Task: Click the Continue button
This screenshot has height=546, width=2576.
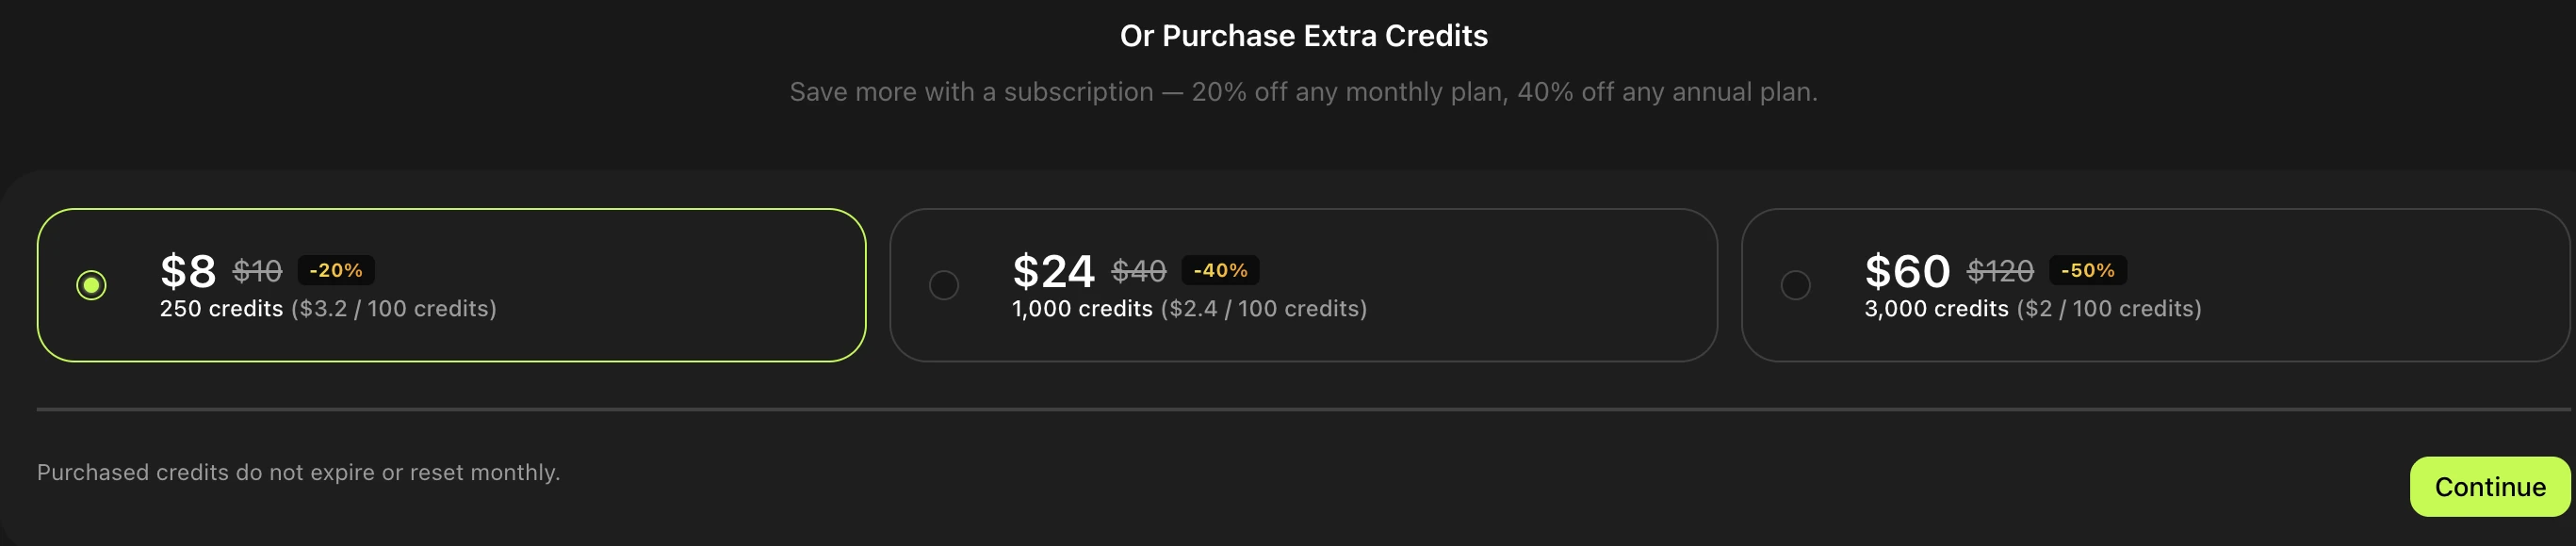Action: point(2489,487)
